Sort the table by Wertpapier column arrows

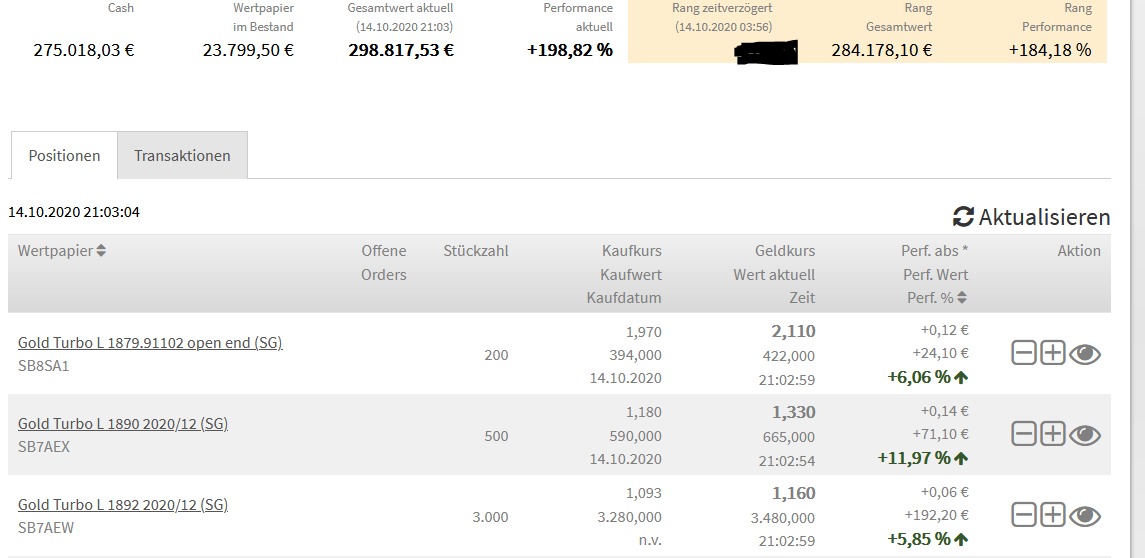101,251
